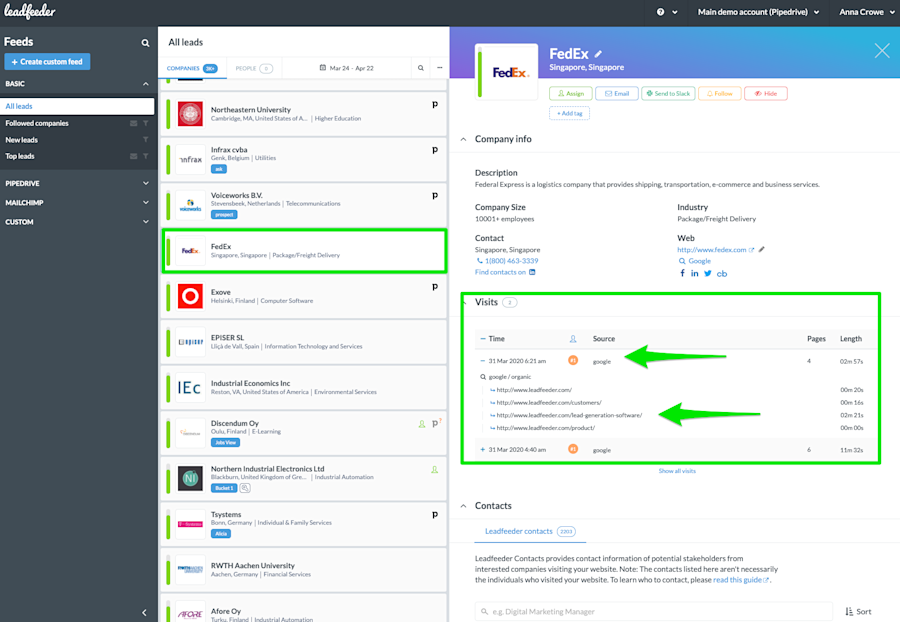Click the lead-generation-software page URL

pos(569,415)
